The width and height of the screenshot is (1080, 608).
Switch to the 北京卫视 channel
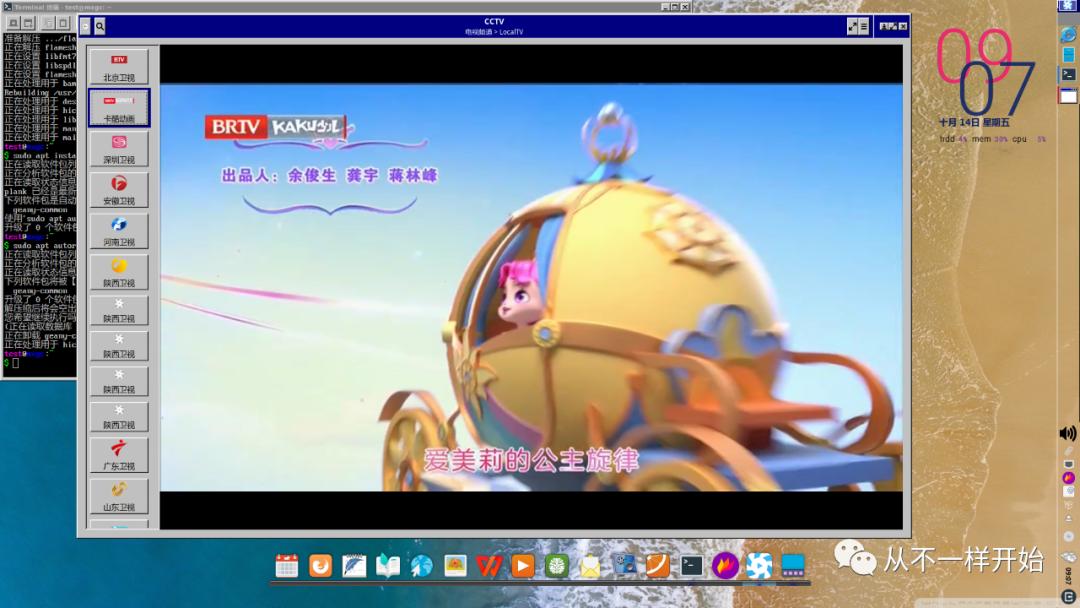tap(119, 67)
